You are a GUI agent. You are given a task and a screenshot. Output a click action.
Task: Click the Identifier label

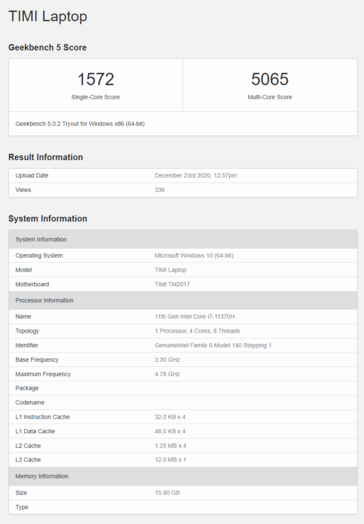tap(27, 345)
